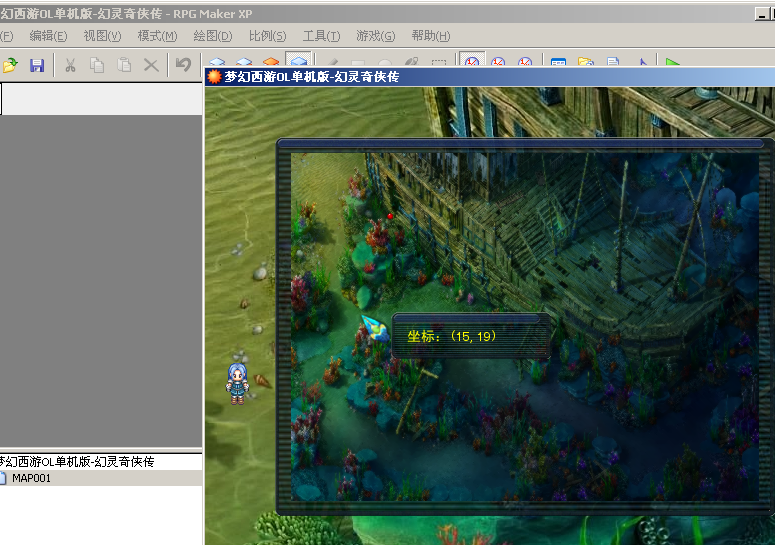The width and height of the screenshot is (775, 545).
Task: Open the 游戏(G) menu
Action: point(376,36)
